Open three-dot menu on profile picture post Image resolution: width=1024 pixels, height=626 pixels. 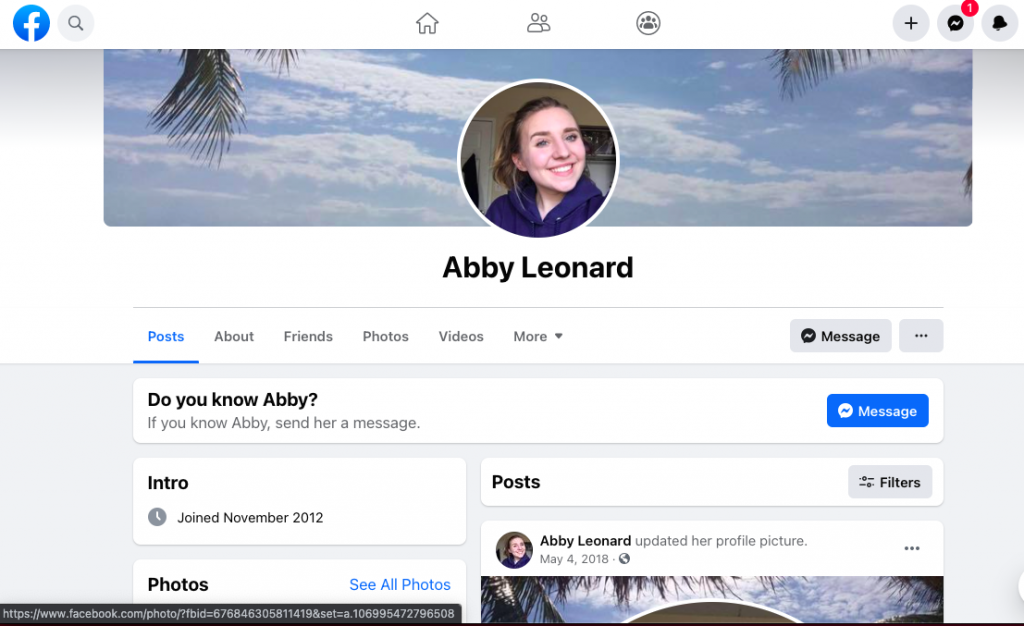pyautogui.click(x=912, y=548)
